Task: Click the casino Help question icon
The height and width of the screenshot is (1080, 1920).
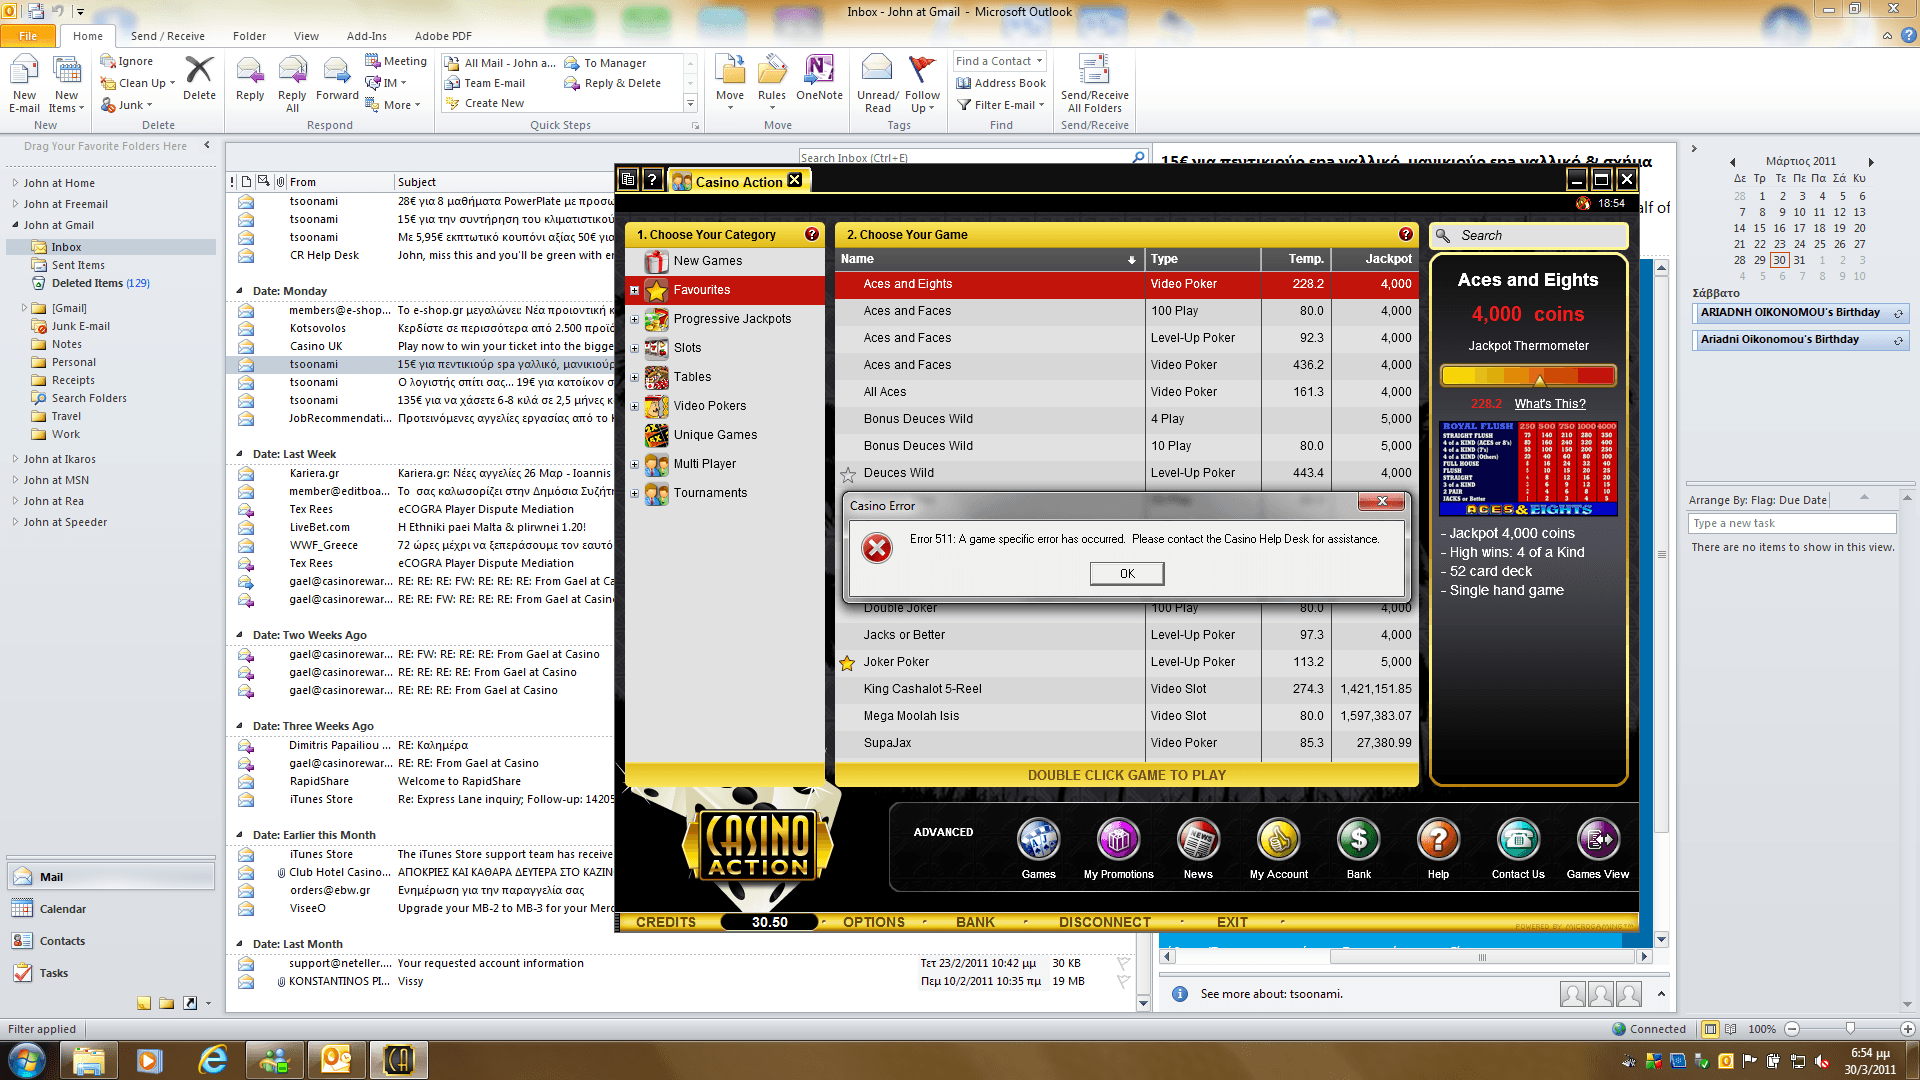Action: (x=1438, y=840)
